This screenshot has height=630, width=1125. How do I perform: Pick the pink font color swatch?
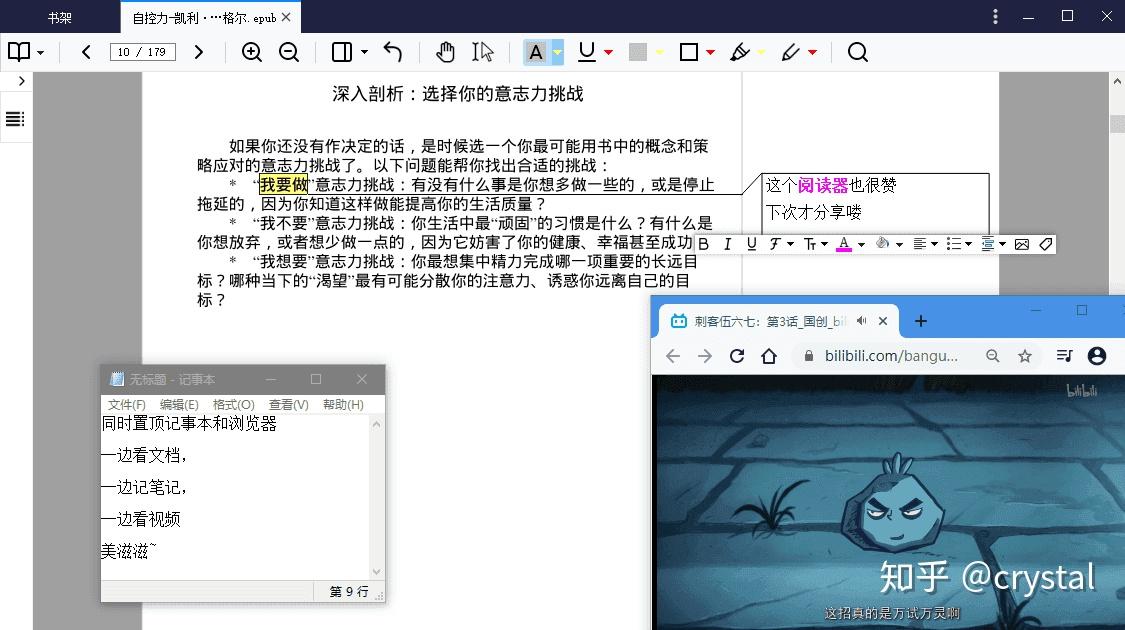845,248
